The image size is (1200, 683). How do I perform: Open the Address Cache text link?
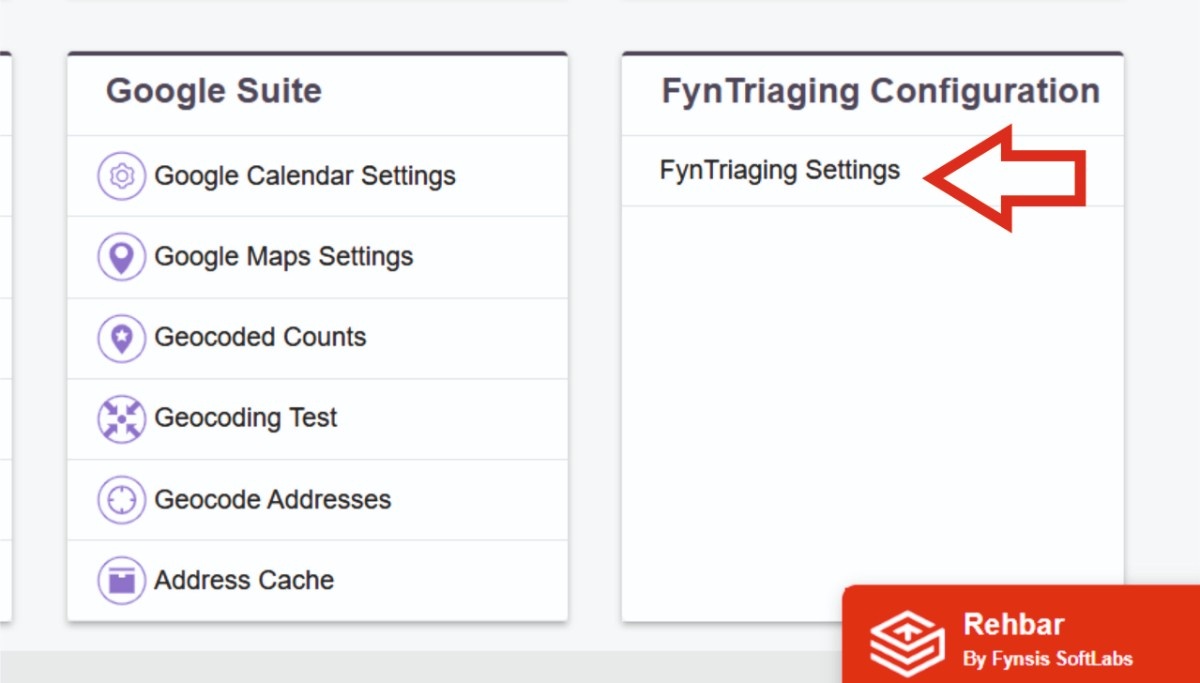[244, 580]
